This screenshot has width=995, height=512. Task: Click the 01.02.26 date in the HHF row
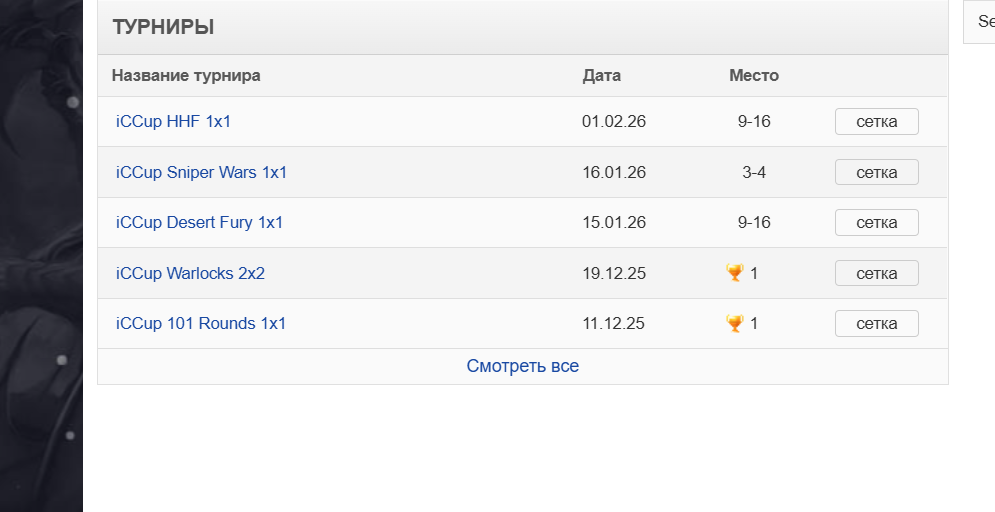pos(613,122)
